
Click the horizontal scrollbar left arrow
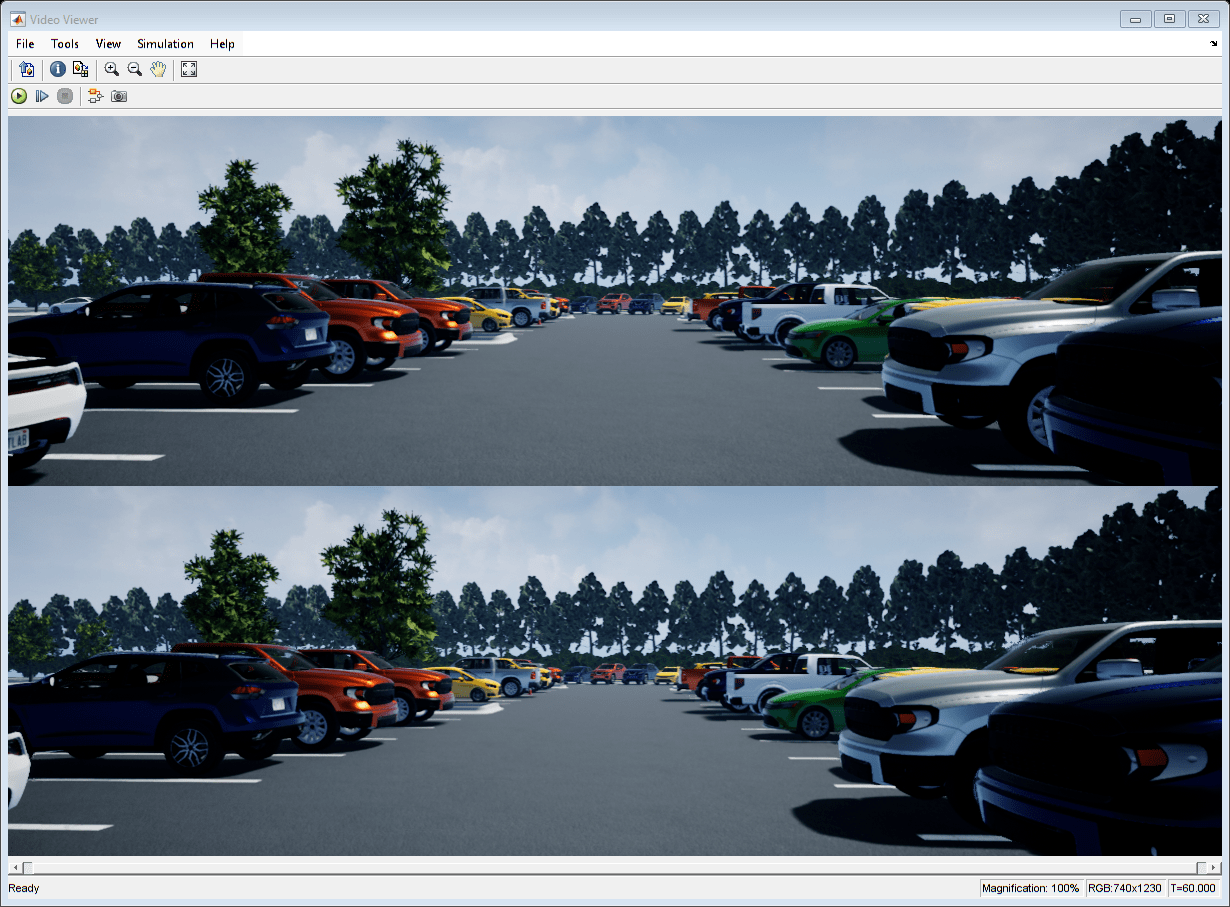coord(15,867)
